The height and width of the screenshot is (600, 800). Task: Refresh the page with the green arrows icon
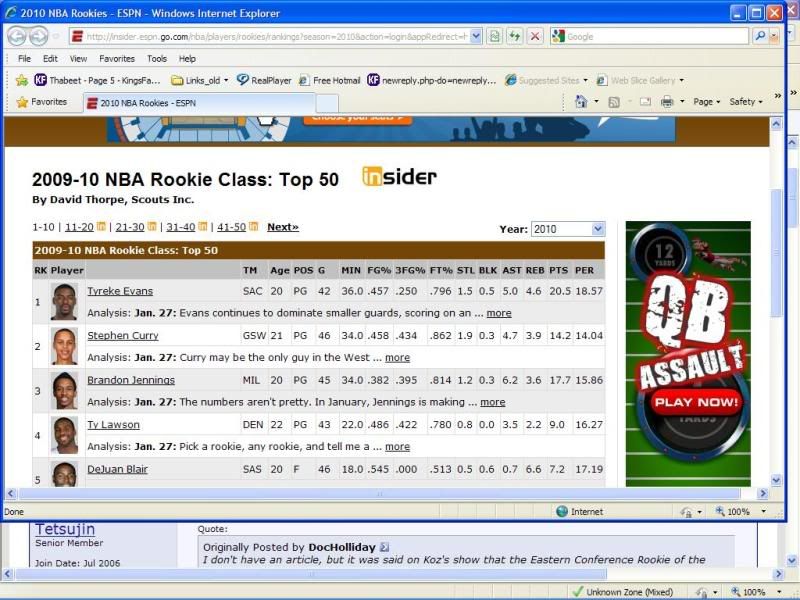pyautogui.click(x=514, y=36)
